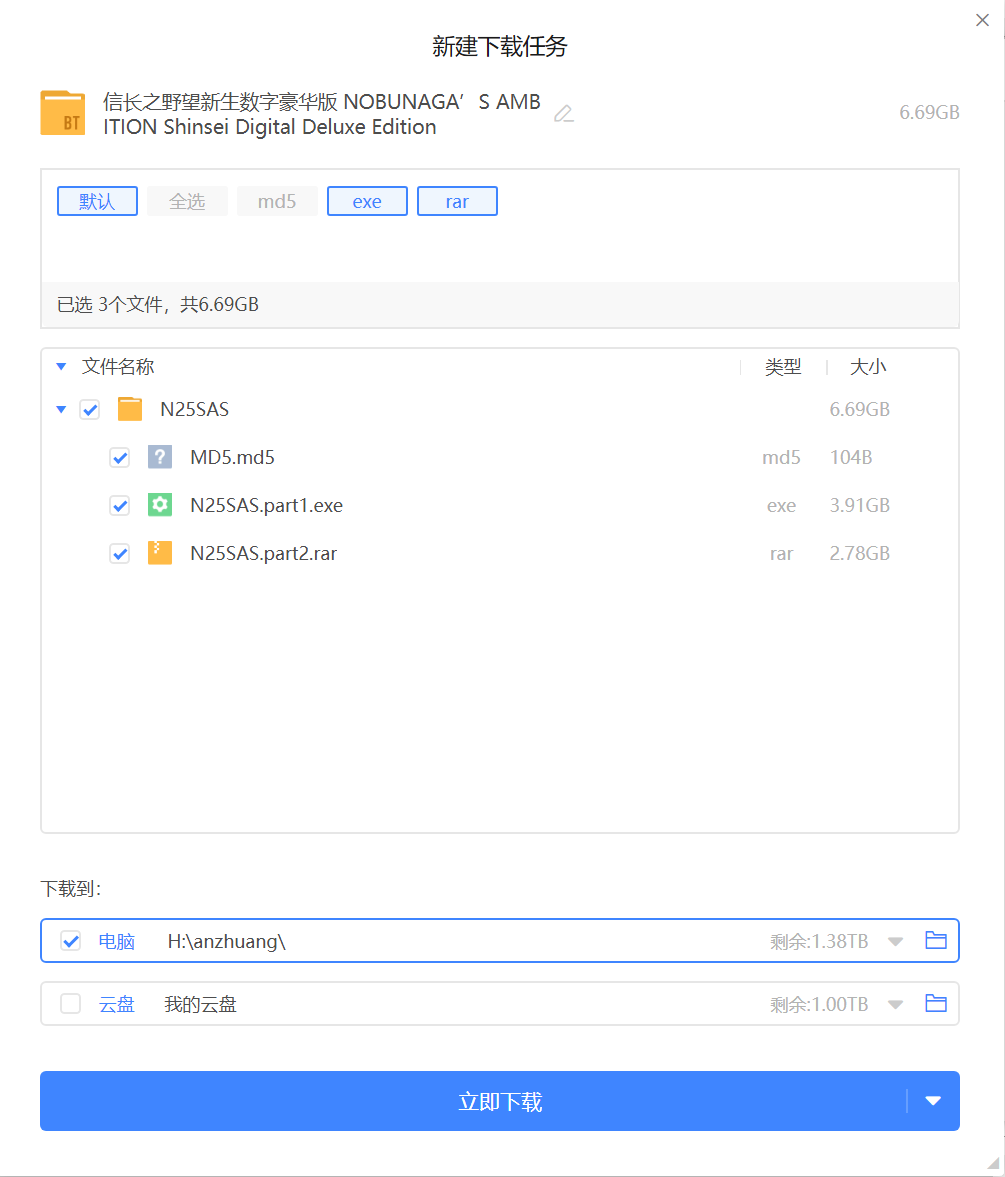Click the N25SAS.part2.rar archive icon
This screenshot has height=1177, width=1005.
click(x=160, y=553)
